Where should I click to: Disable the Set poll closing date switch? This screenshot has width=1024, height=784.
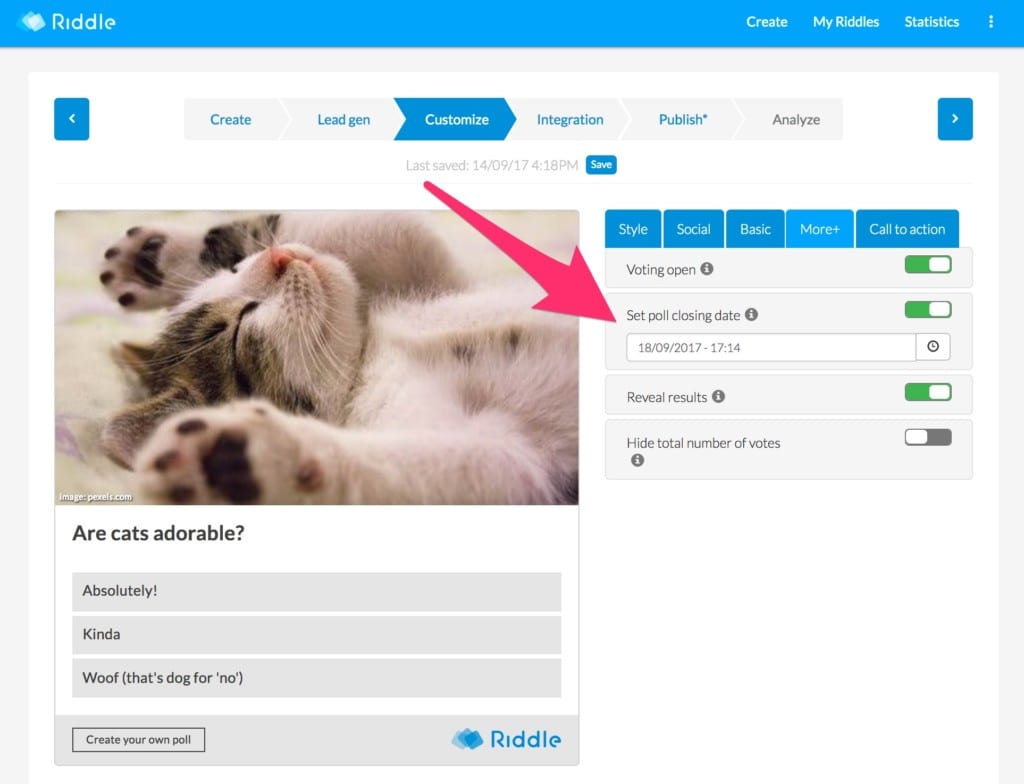tap(928, 310)
